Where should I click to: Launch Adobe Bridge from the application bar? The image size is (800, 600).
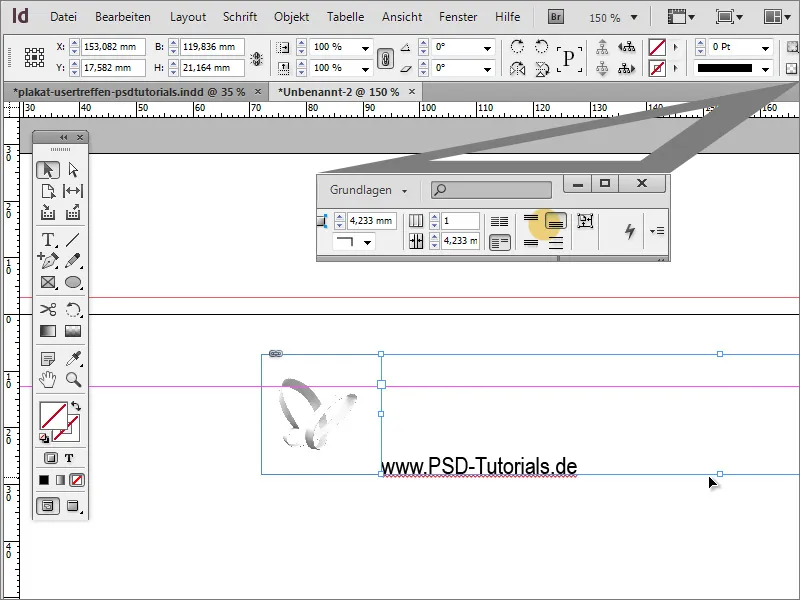(x=554, y=16)
